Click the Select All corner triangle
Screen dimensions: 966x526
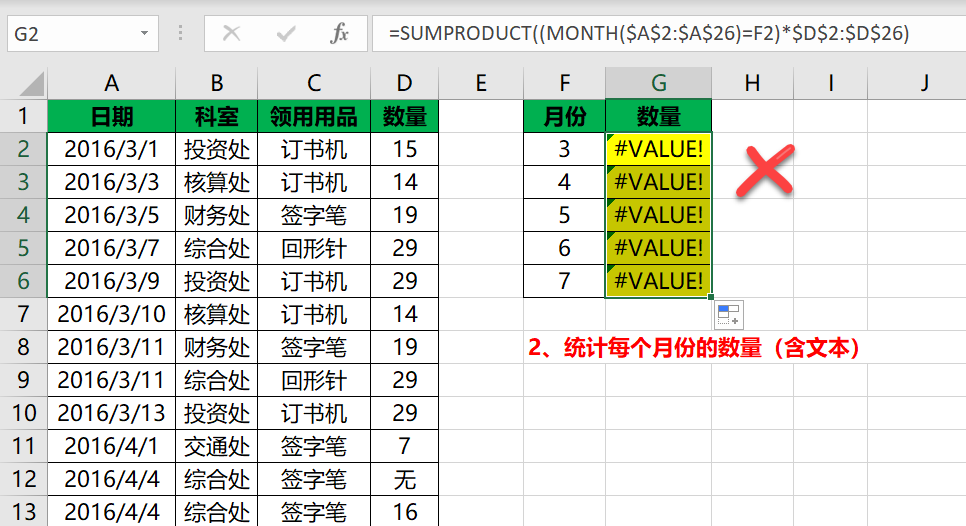click(x=31, y=84)
